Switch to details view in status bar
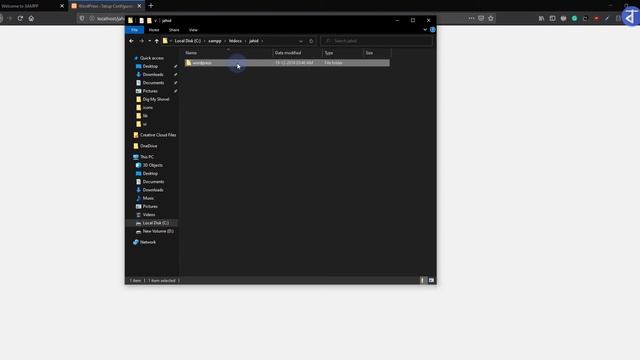Image resolution: width=640 pixels, height=360 pixels. pyautogui.click(x=422, y=280)
